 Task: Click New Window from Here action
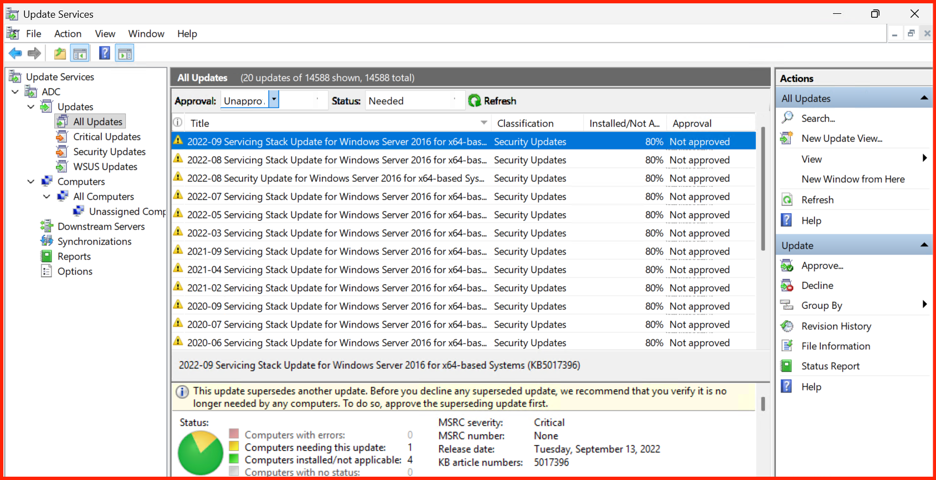[853, 179]
